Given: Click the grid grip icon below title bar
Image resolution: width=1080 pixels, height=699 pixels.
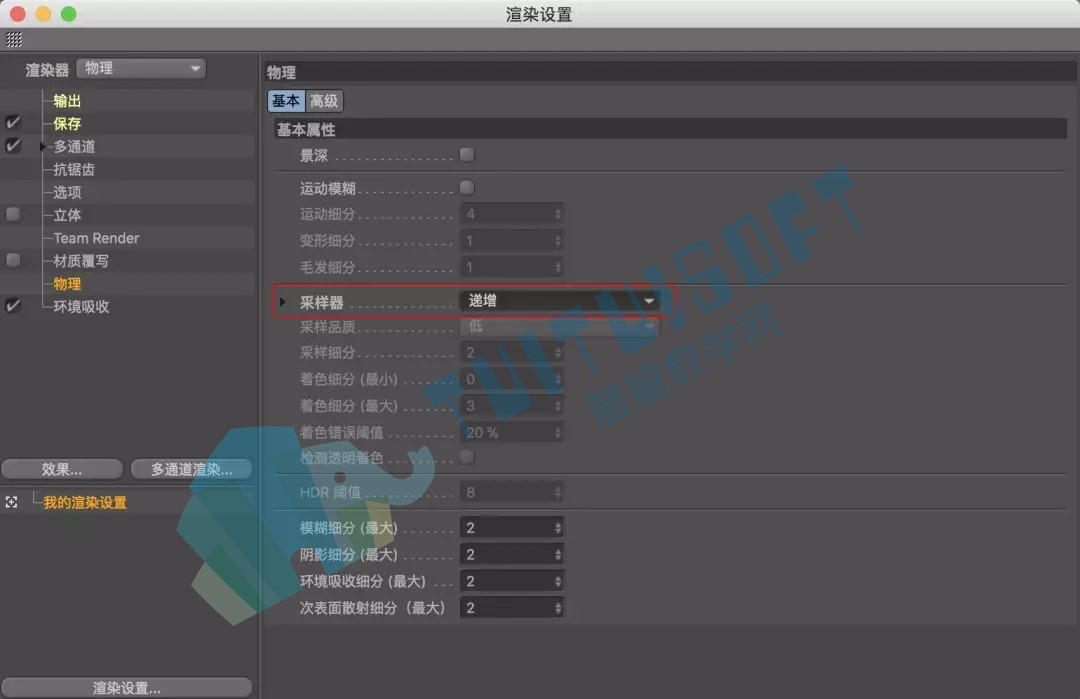Looking at the screenshot, I should [x=14, y=39].
